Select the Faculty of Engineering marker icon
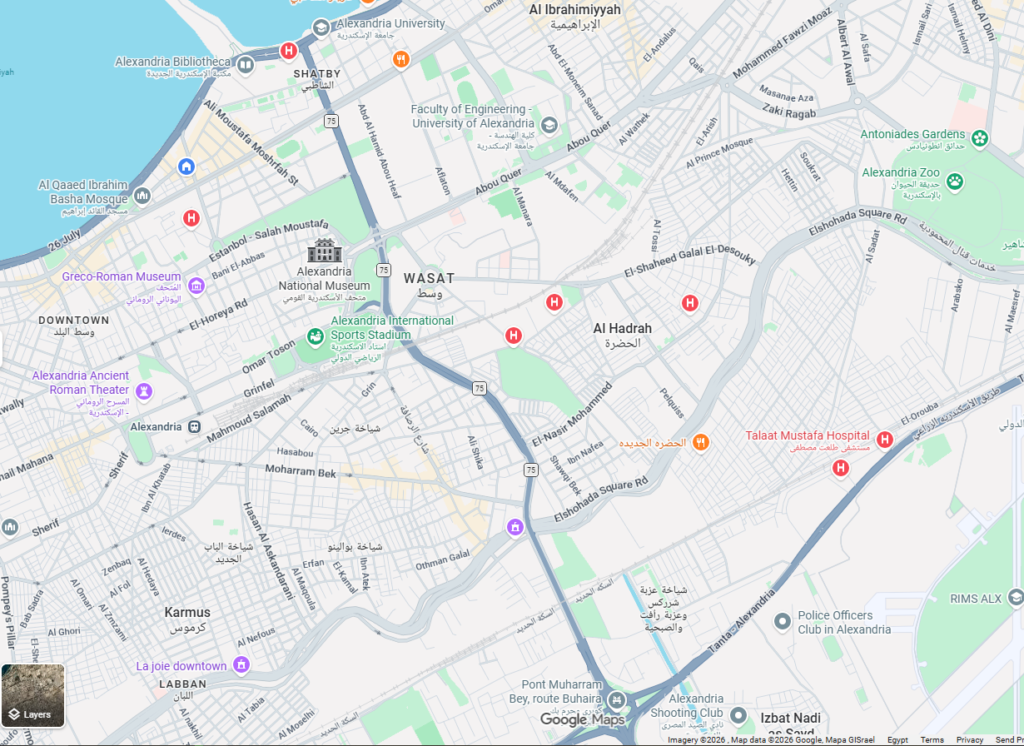 [x=549, y=125]
